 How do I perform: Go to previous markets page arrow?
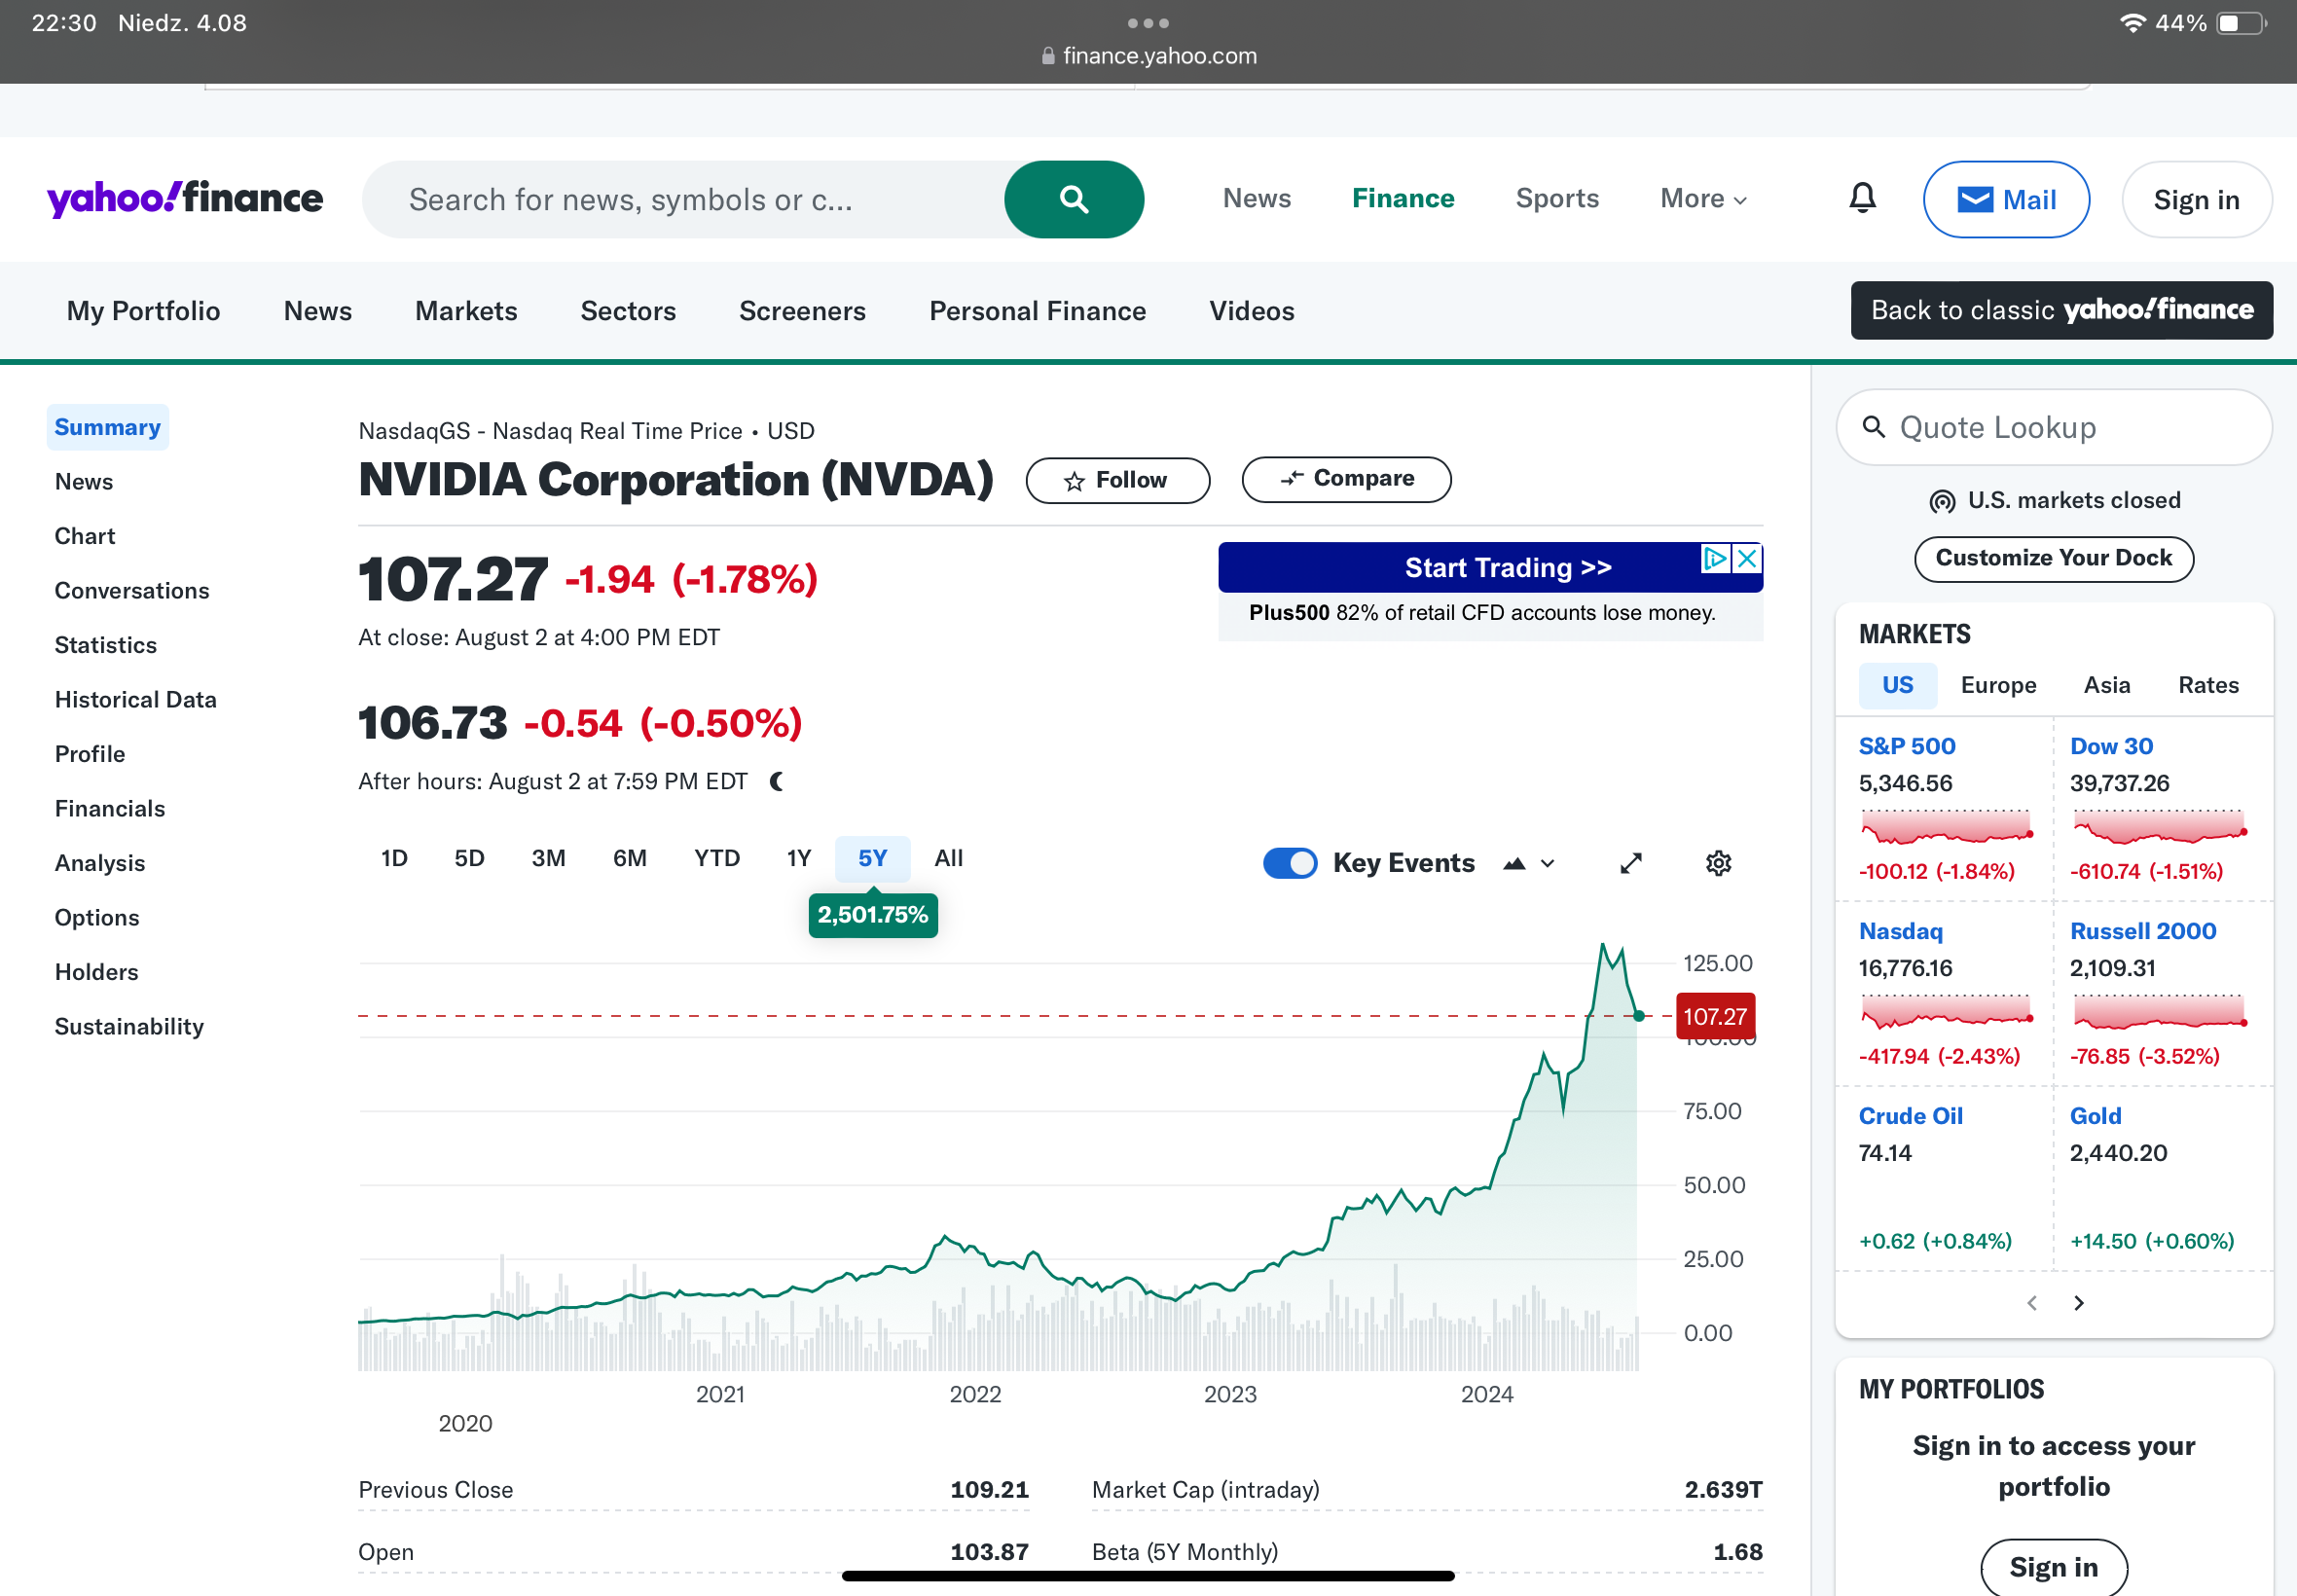point(2031,1303)
